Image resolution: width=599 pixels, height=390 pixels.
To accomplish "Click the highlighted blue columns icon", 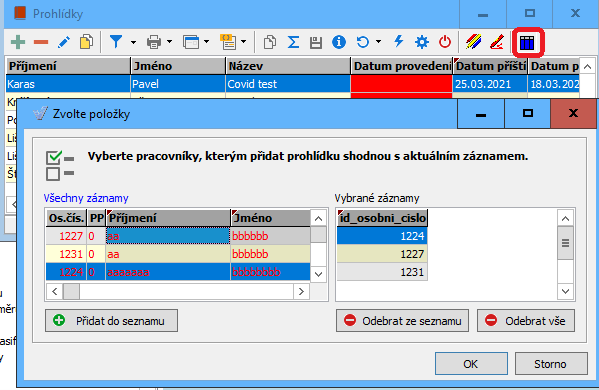I will 527,42.
